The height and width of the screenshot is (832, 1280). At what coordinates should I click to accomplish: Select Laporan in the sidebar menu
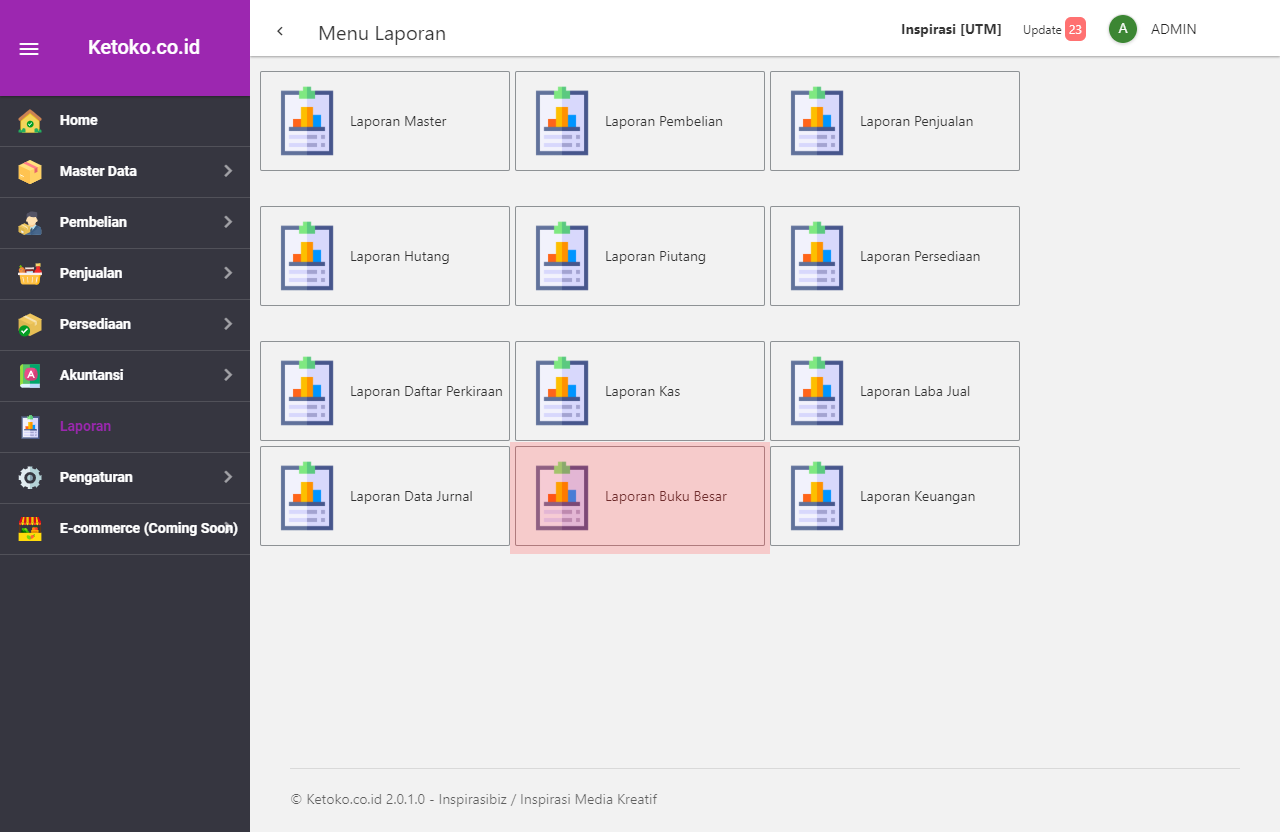(85, 426)
